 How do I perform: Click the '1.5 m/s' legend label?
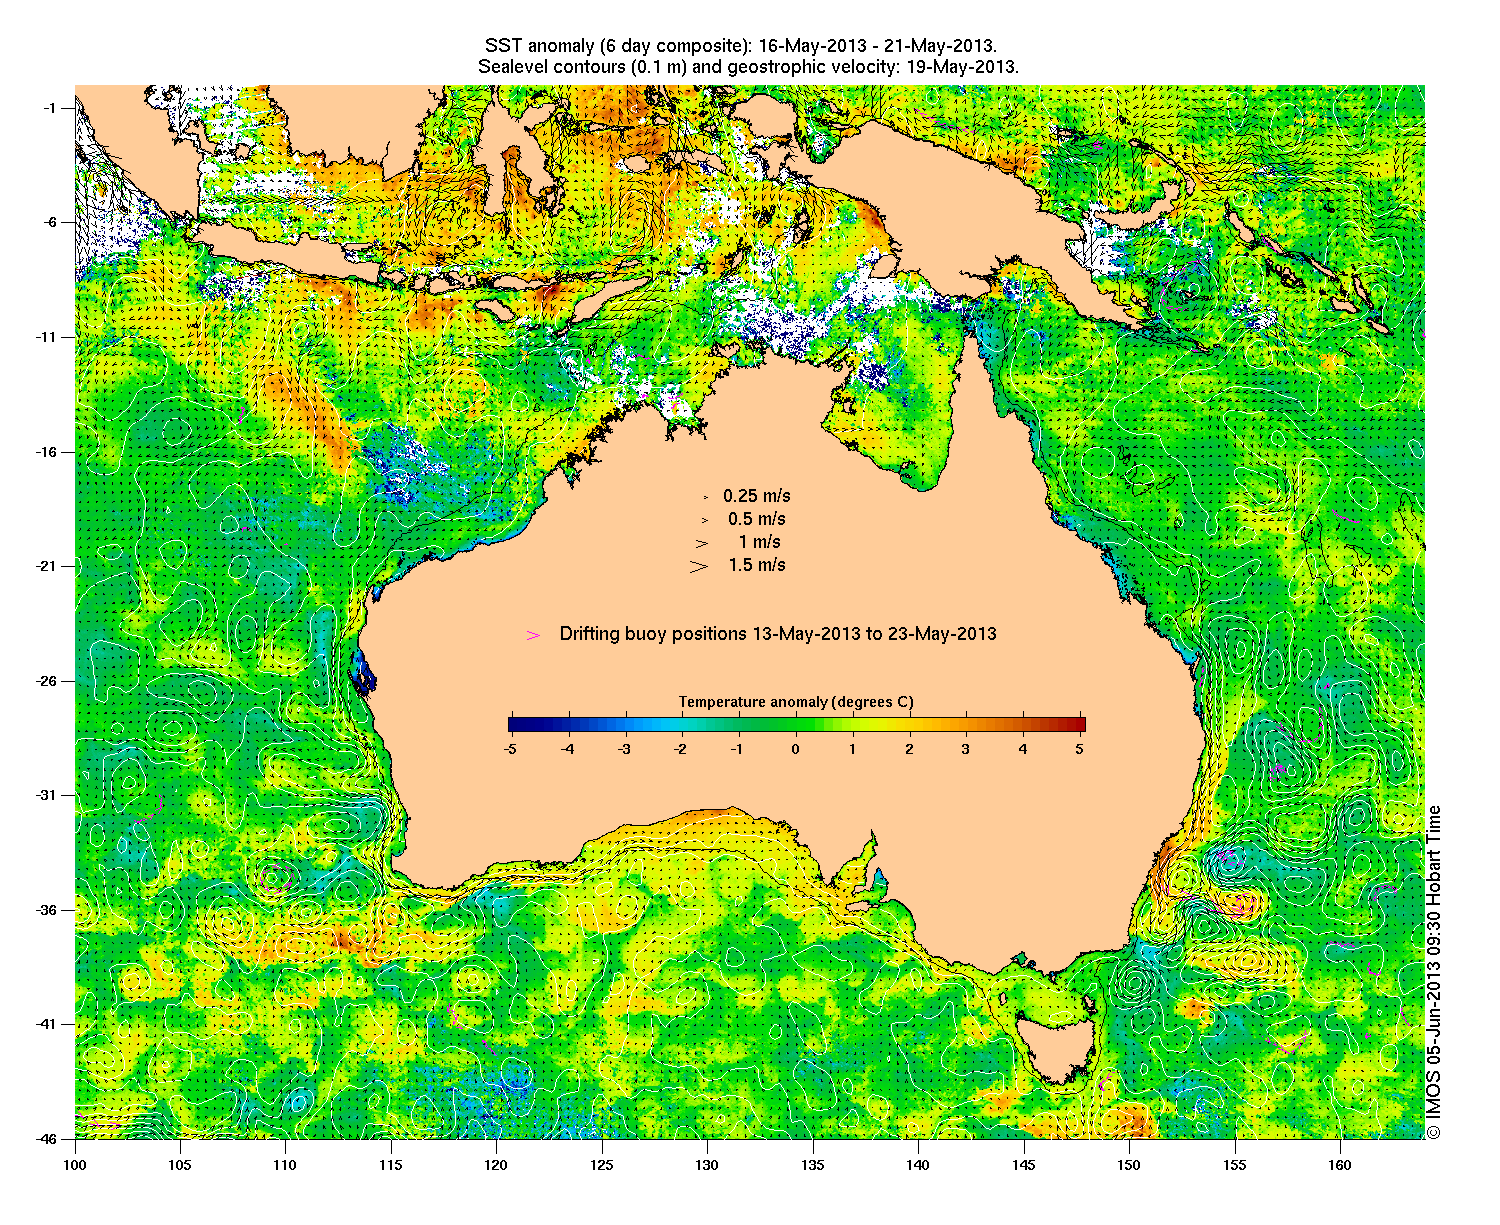(x=757, y=565)
